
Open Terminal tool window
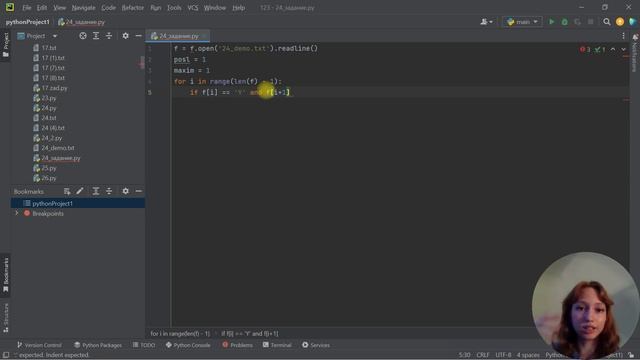pyautogui.click(x=277, y=345)
